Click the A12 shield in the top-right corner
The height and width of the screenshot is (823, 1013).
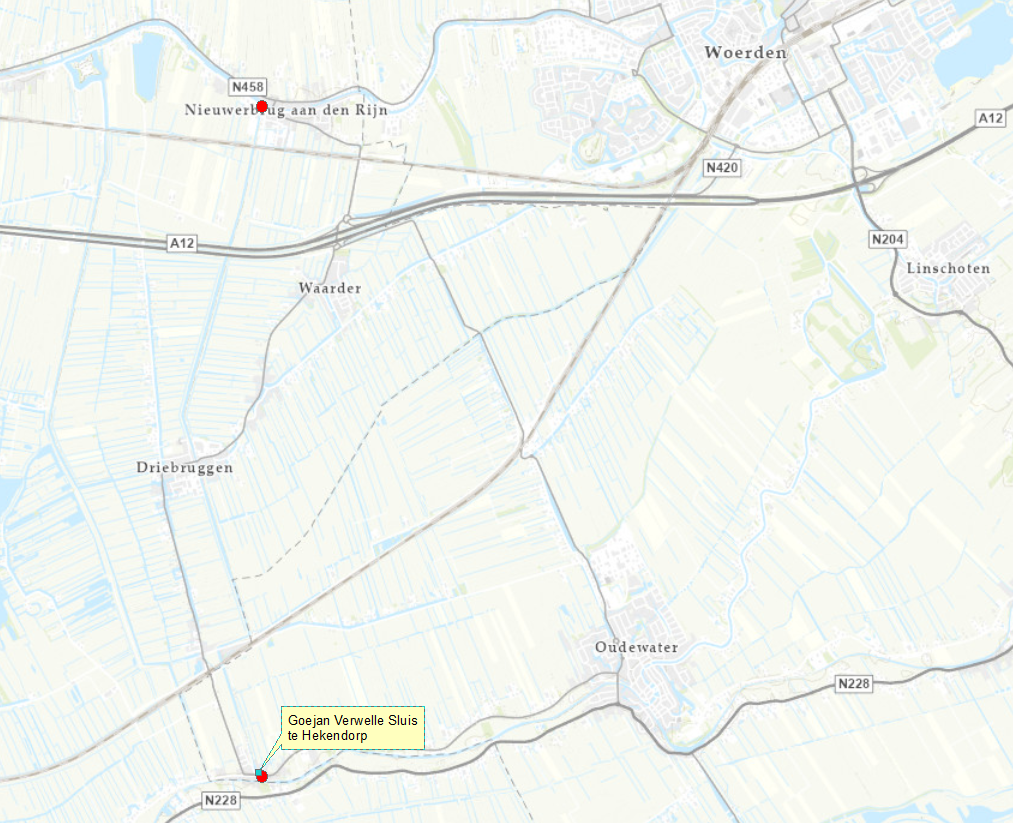point(990,118)
